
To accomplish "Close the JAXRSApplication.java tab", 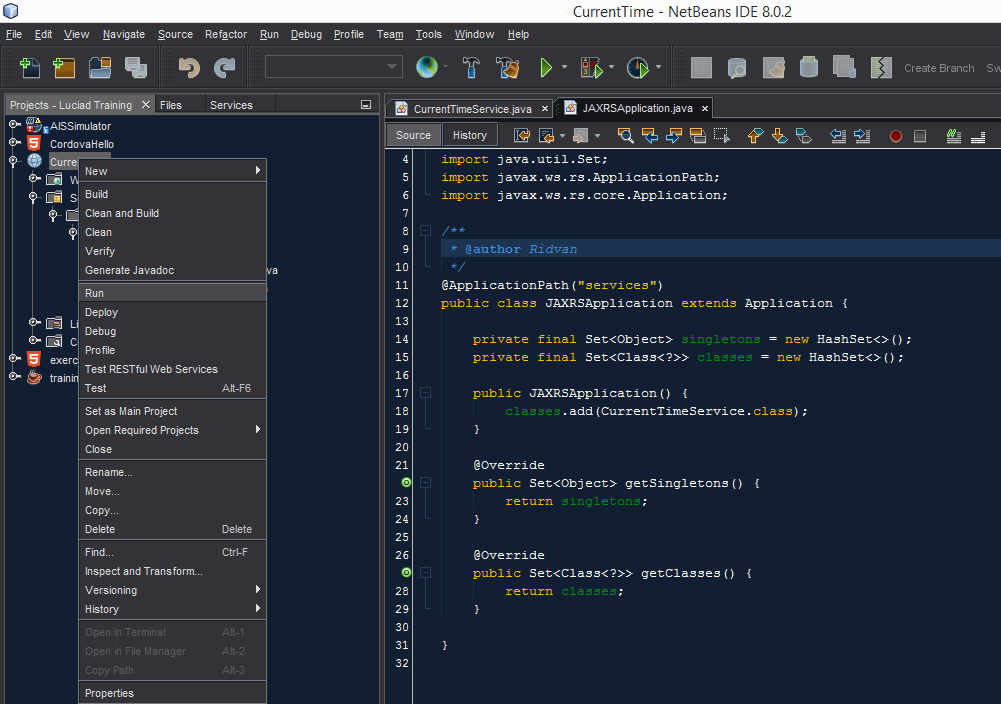I will click(705, 109).
